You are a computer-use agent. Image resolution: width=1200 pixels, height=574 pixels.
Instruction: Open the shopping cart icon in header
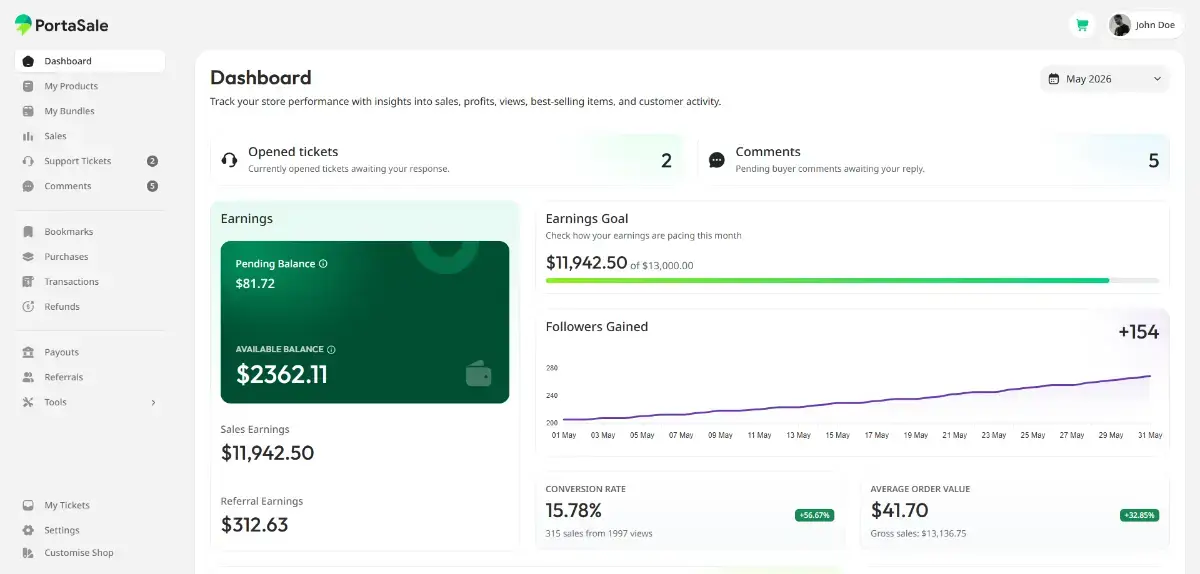pos(1081,25)
